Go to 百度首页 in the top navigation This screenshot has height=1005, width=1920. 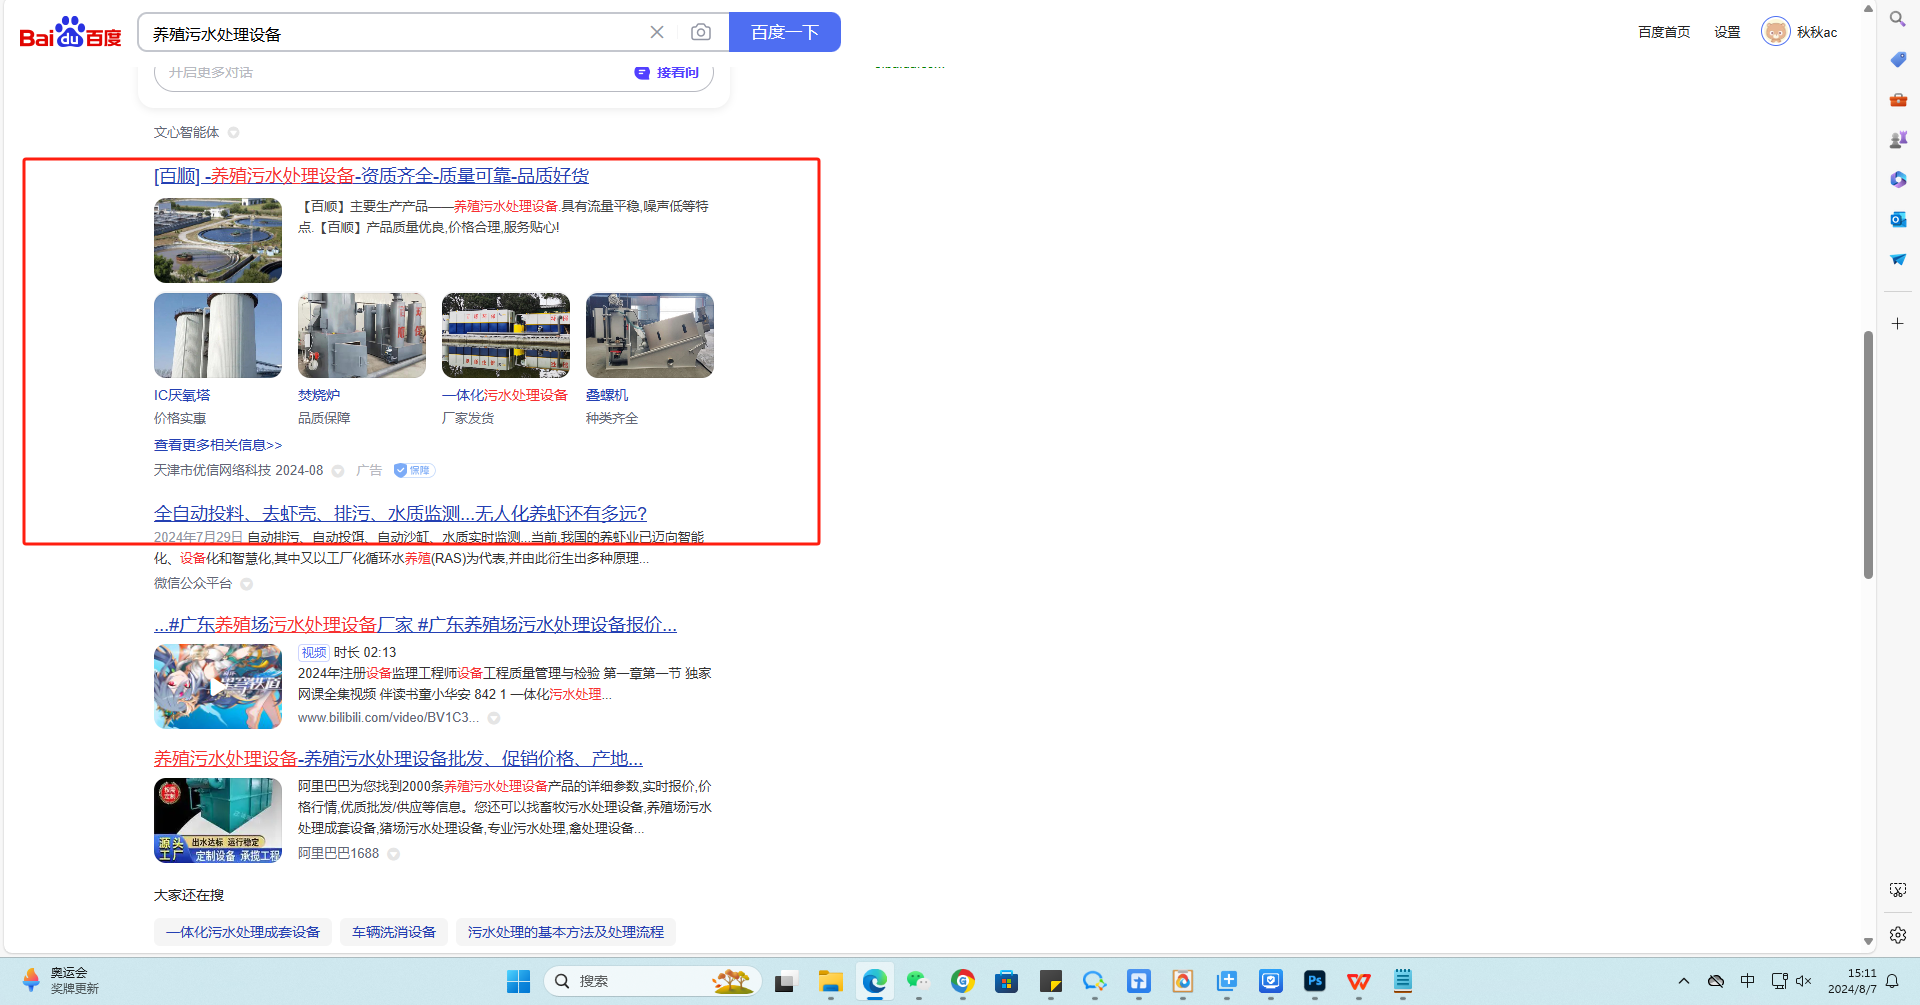[x=1664, y=32]
